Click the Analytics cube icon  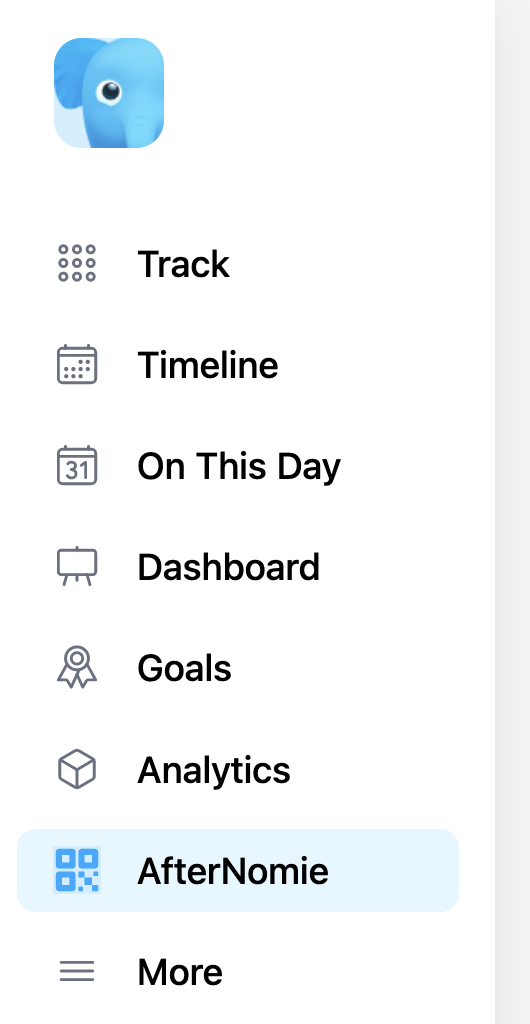pos(77,769)
